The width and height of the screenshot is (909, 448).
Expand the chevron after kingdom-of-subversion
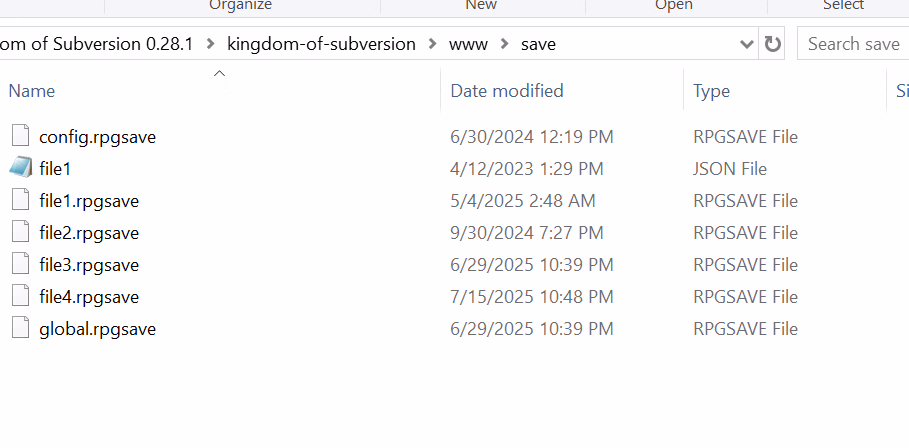[x=432, y=44]
